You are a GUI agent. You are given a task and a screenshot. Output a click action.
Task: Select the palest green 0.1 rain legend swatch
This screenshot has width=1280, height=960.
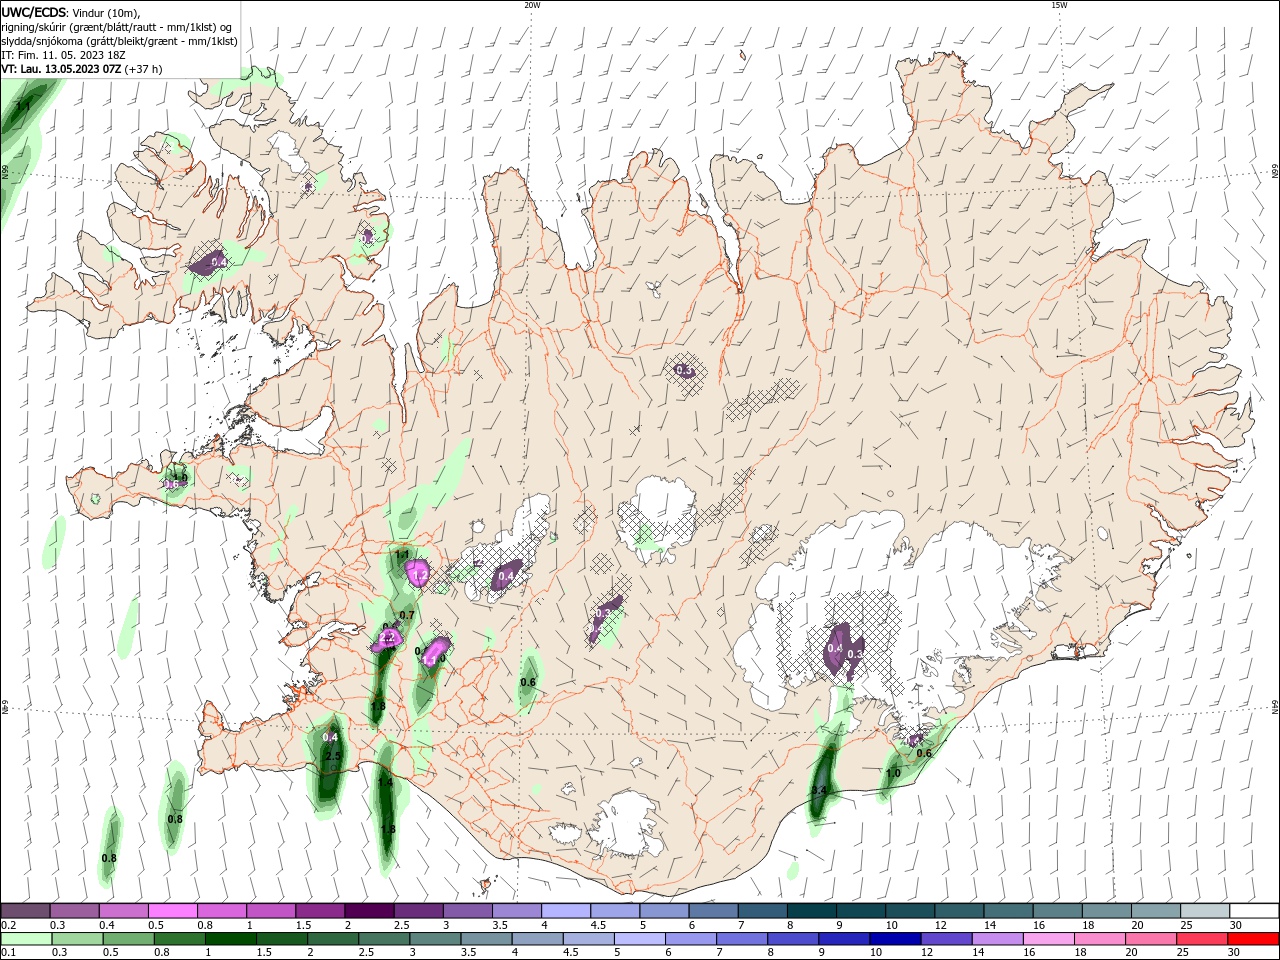click(26, 939)
